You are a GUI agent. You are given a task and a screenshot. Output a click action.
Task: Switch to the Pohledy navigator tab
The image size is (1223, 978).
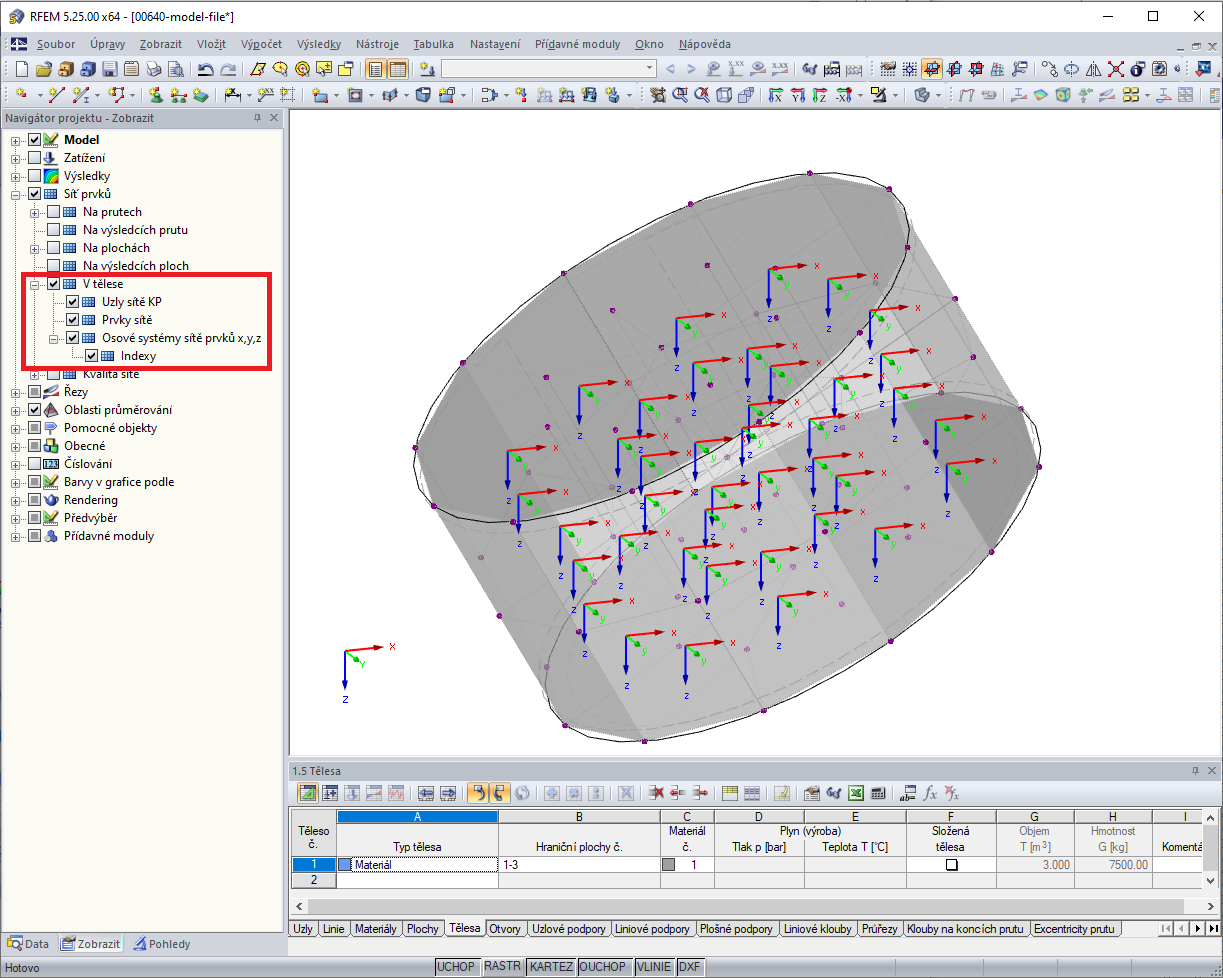pyautogui.click(x=162, y=943)
